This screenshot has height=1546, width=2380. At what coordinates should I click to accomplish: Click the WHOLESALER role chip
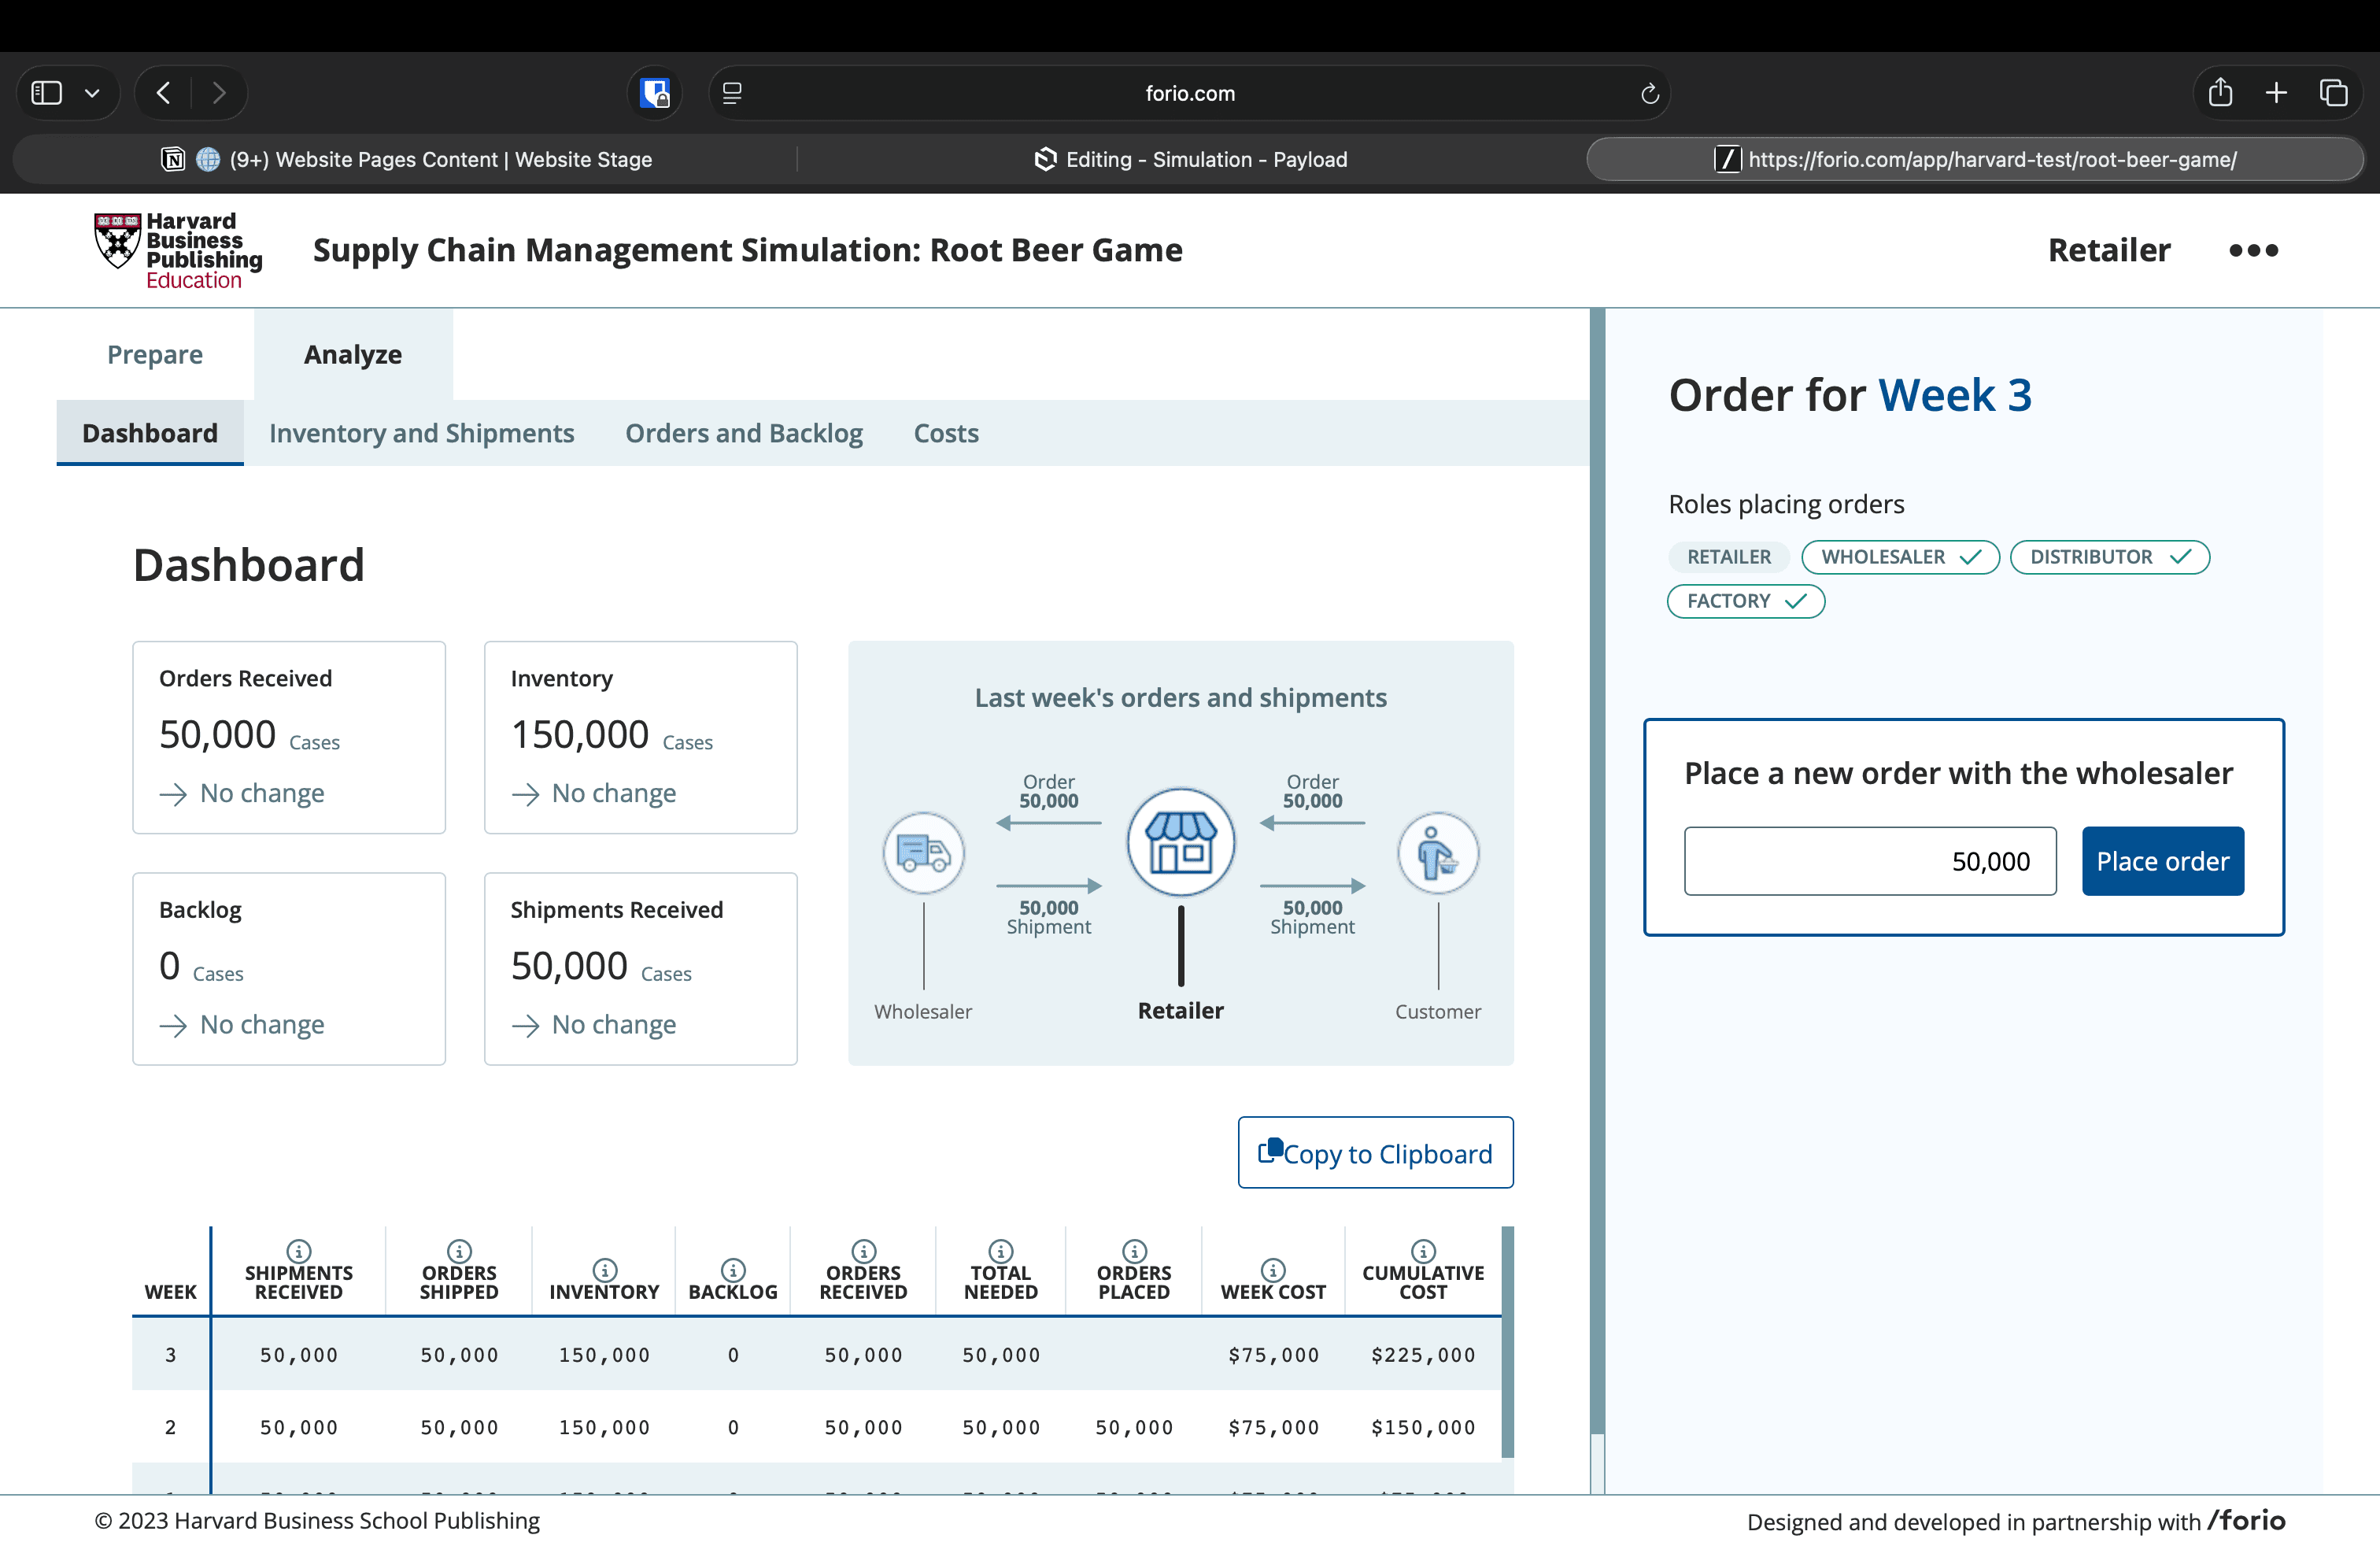[x=1899, y=557]
